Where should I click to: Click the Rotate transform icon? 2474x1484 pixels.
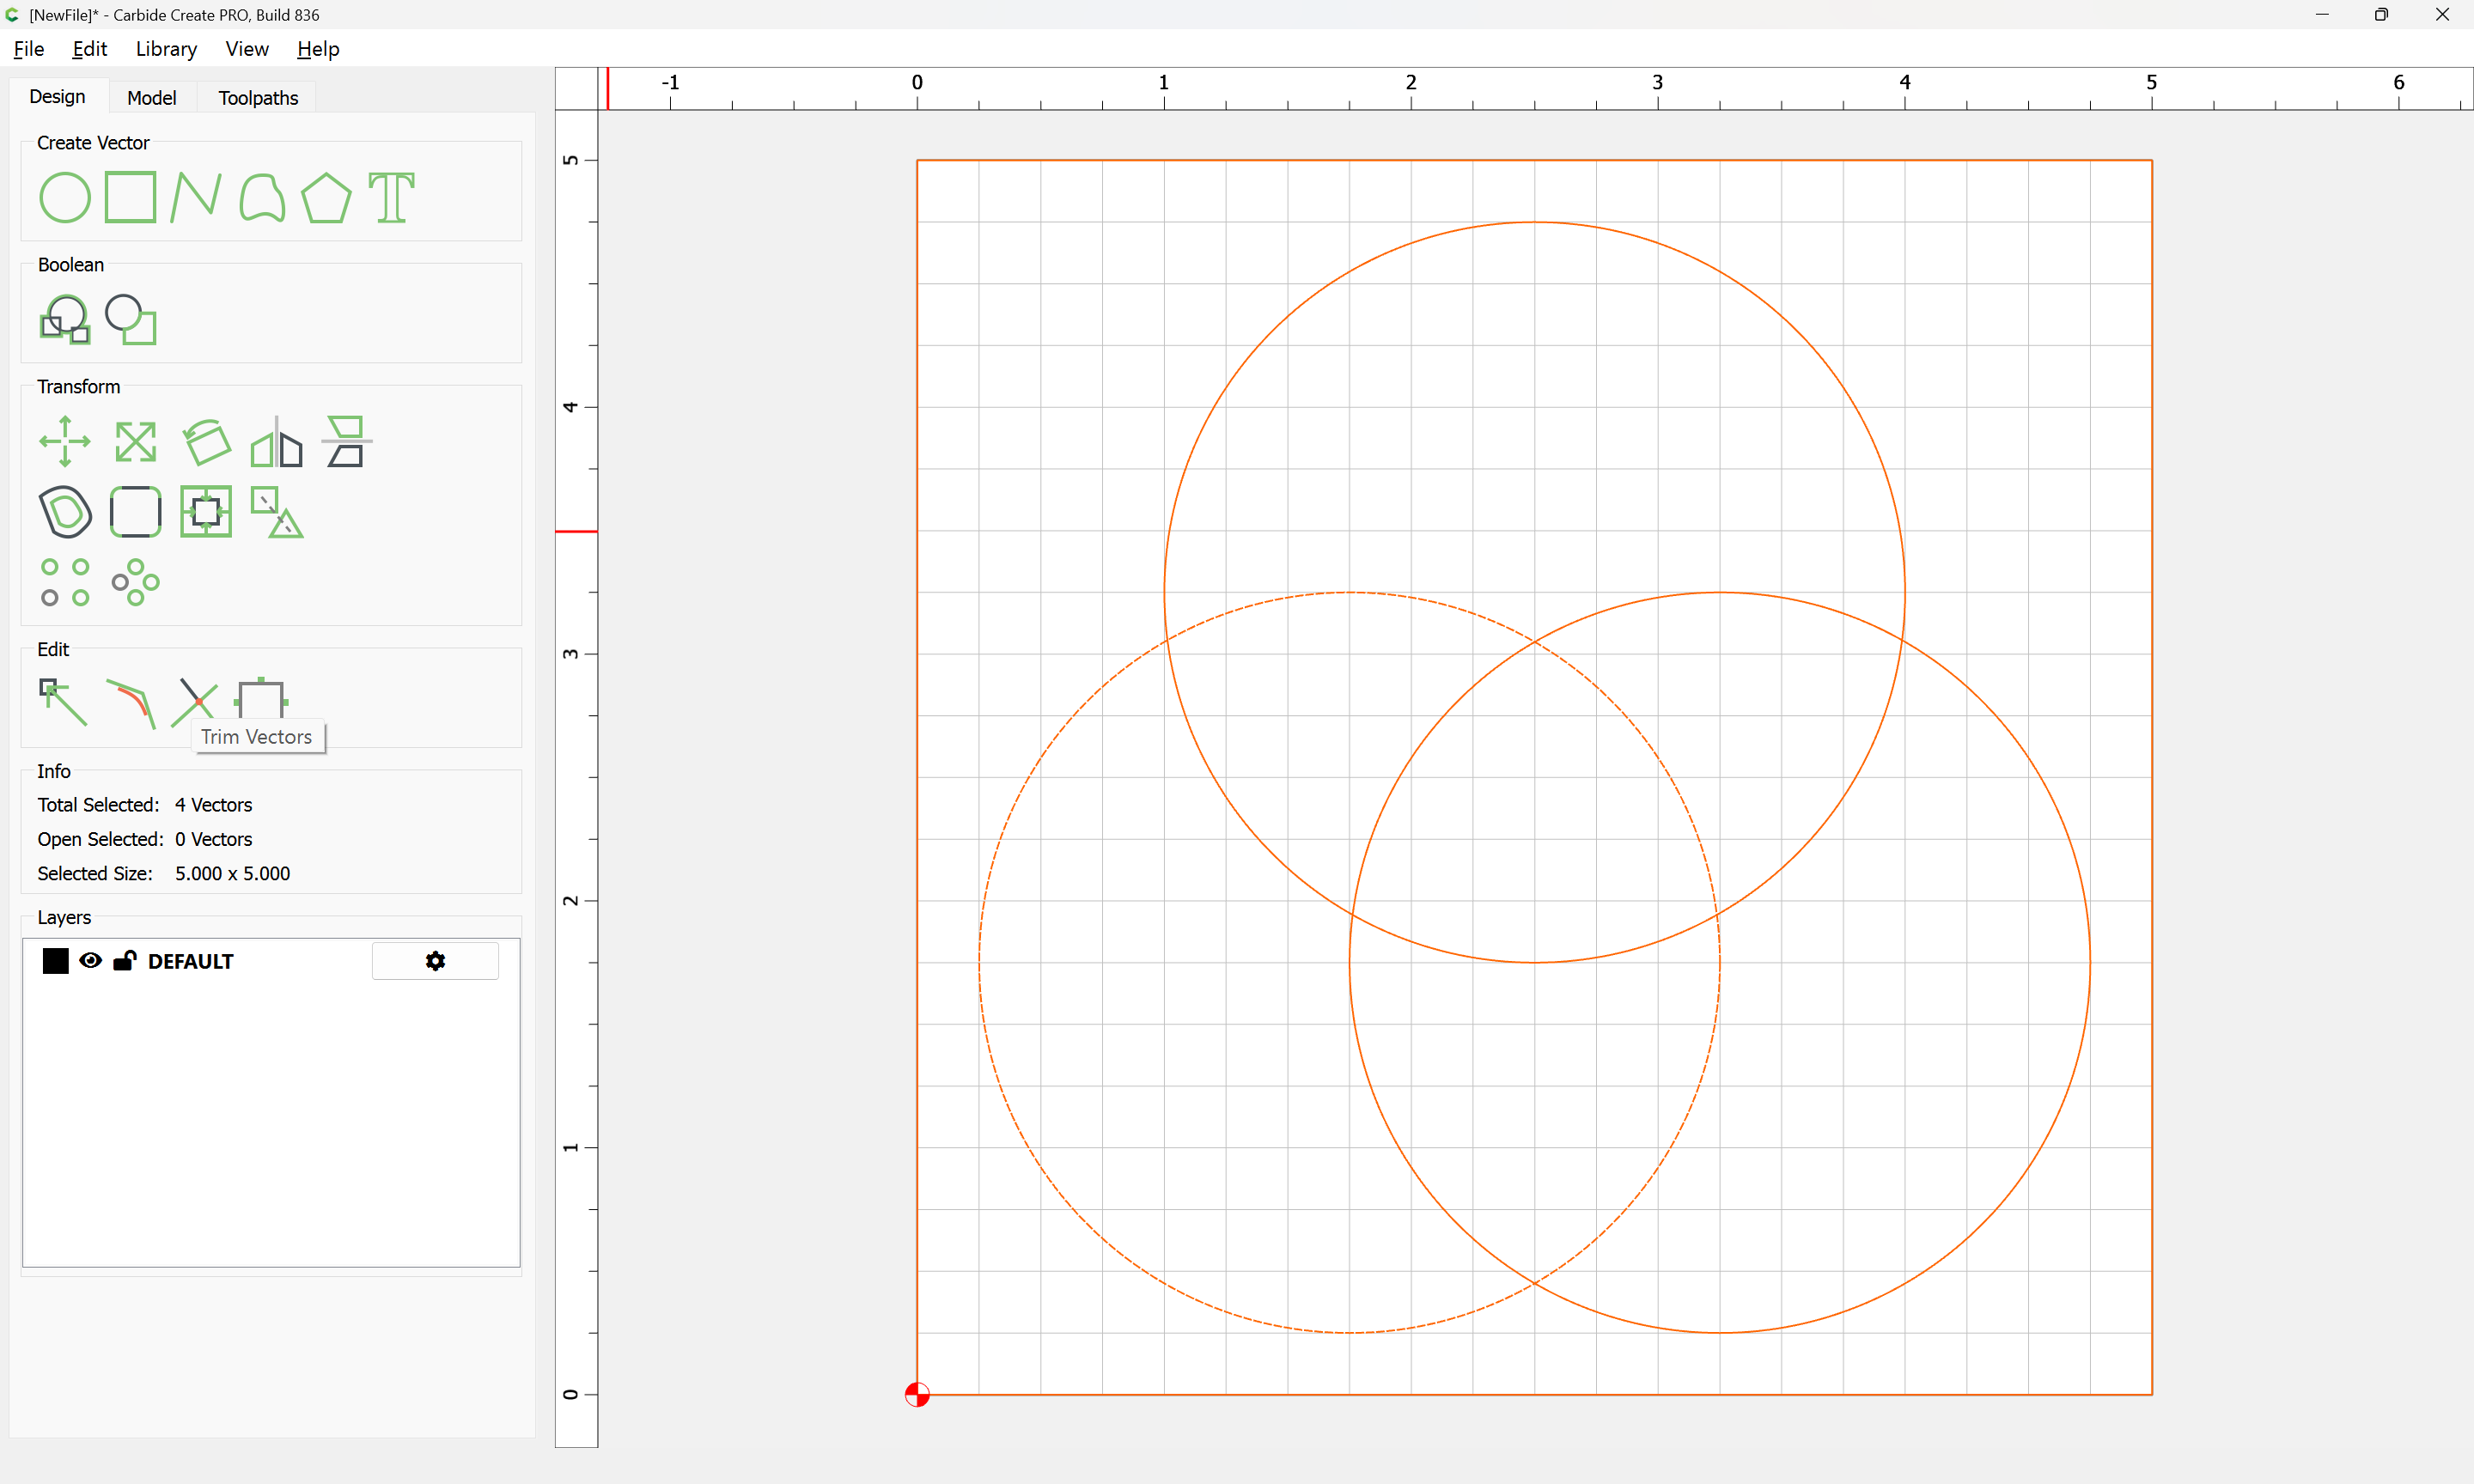[206, 441]
